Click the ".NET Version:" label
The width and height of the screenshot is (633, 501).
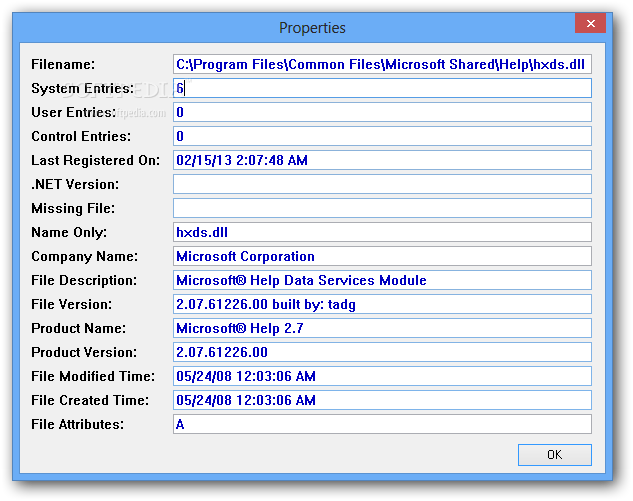(x=75, y=184)
